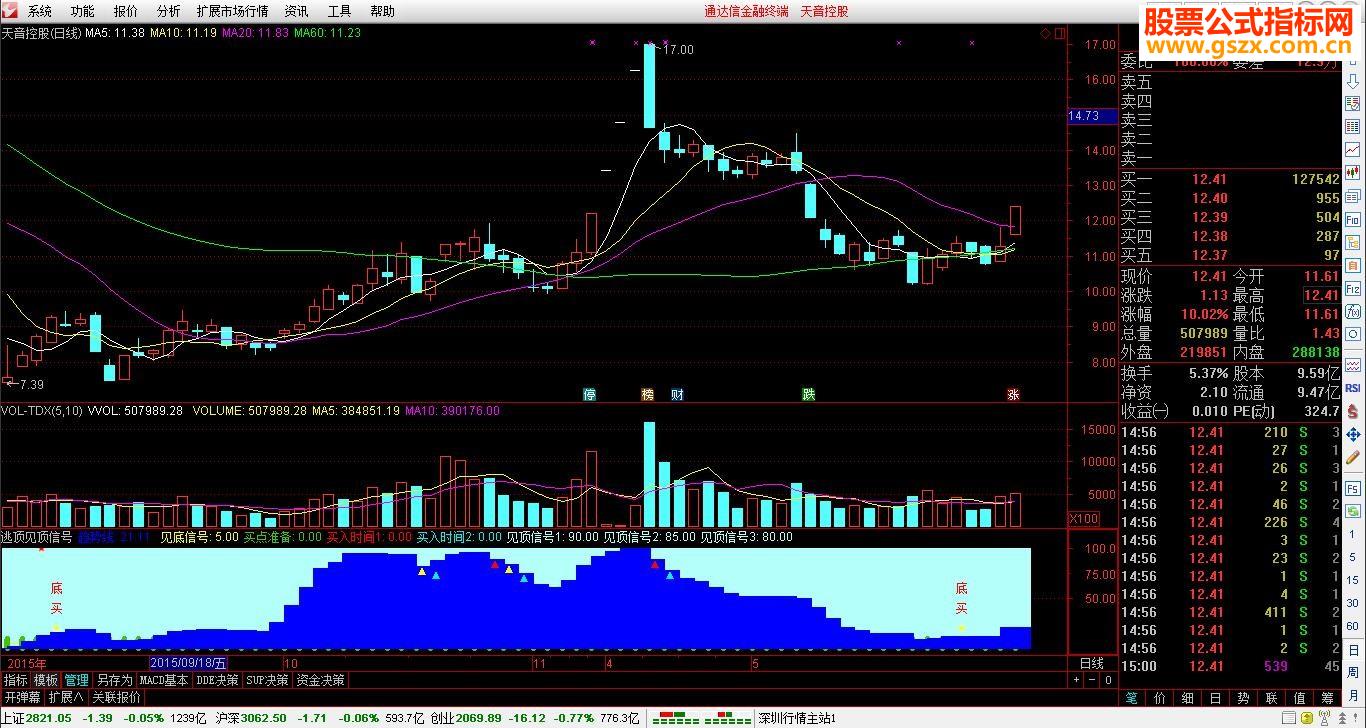Click the 关联报价 button
Screen dimensions: 1366x728
point(116,697)
